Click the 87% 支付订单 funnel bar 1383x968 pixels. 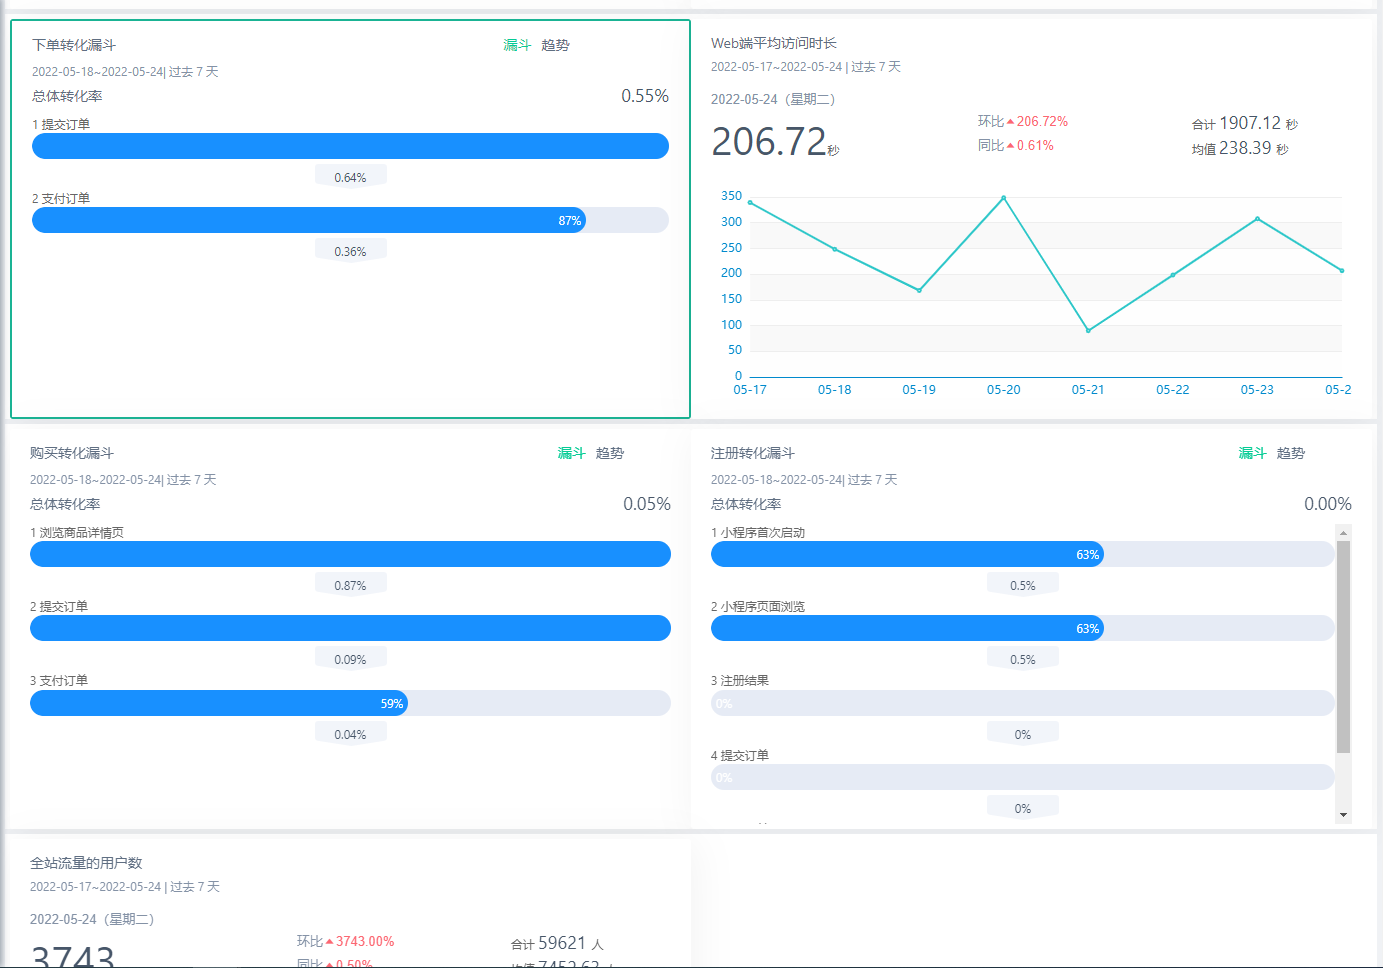[308, 220]
